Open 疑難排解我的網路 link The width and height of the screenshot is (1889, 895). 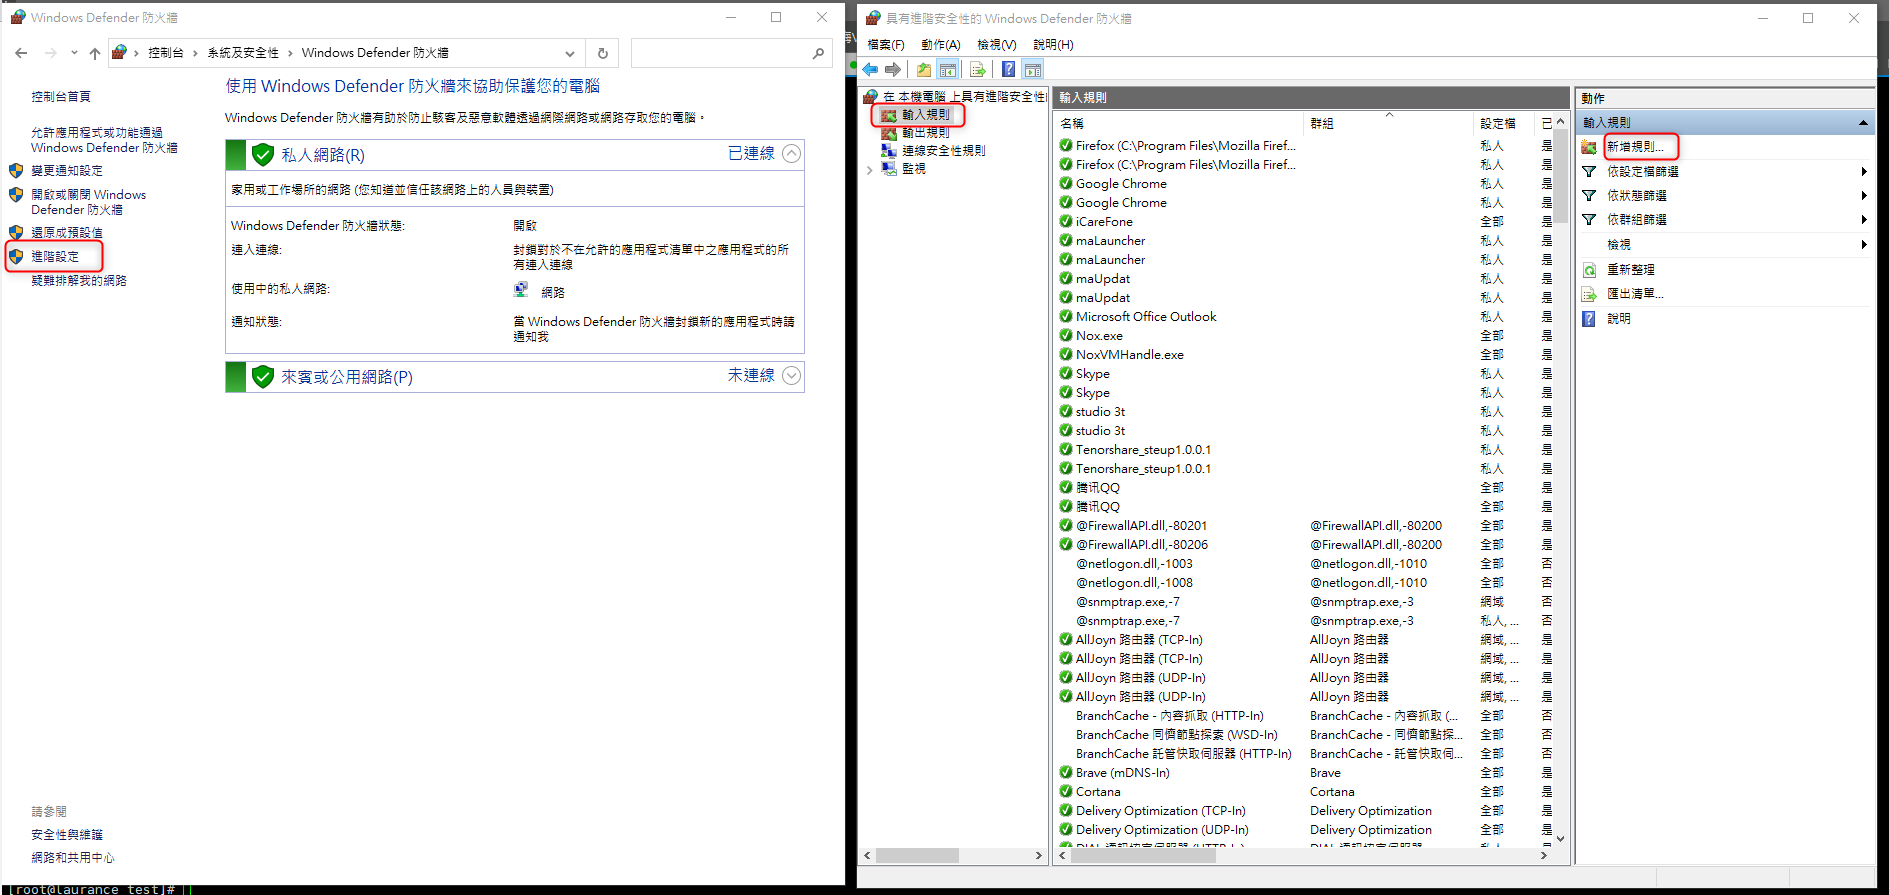[79, 280]
